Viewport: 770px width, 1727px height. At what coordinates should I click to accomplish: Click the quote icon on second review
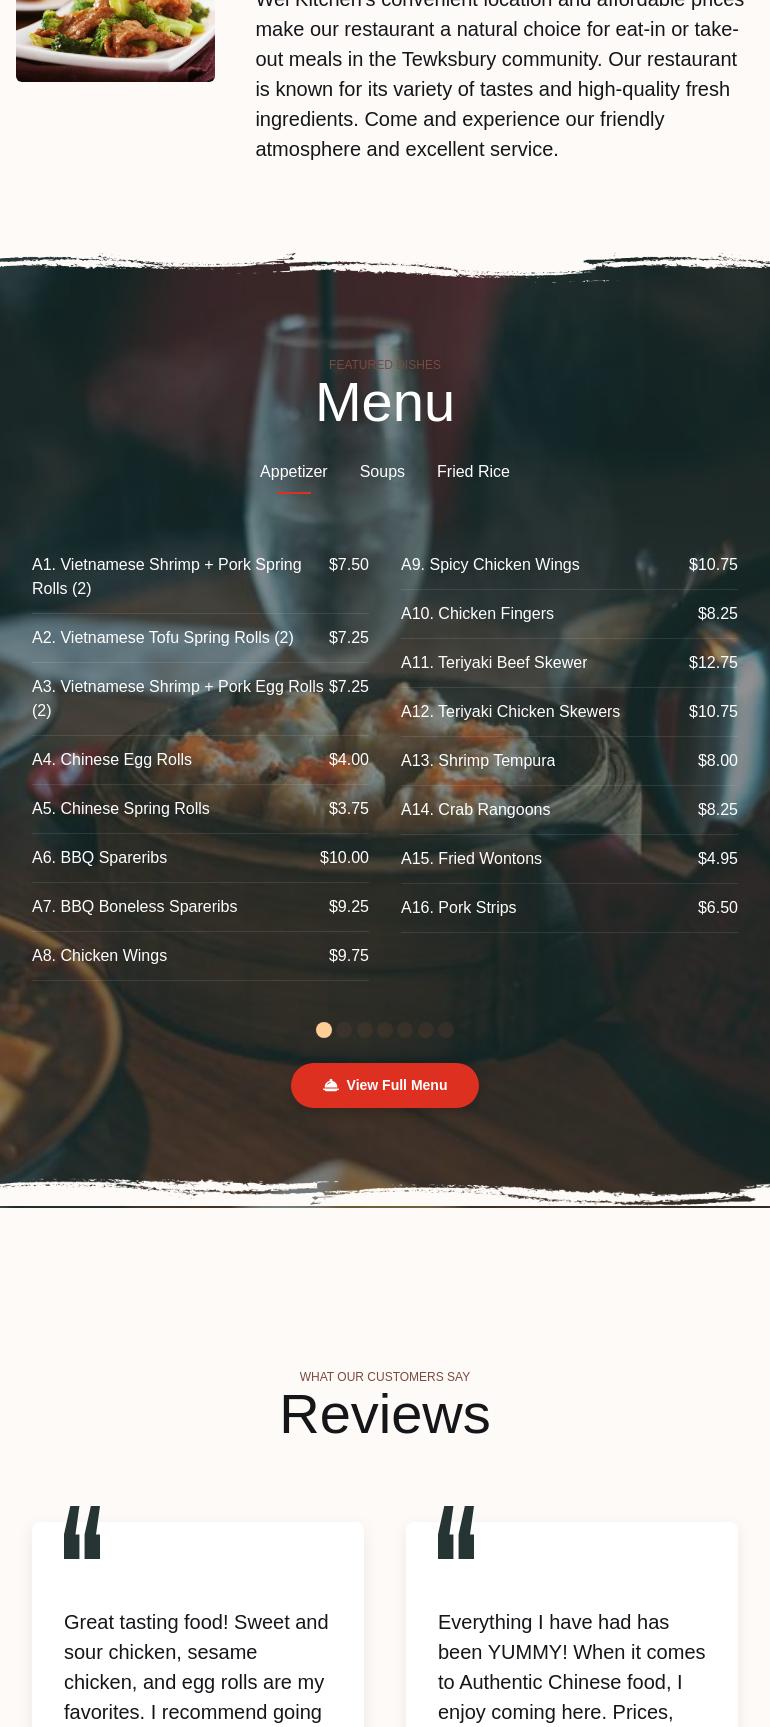click(456, 1532)
